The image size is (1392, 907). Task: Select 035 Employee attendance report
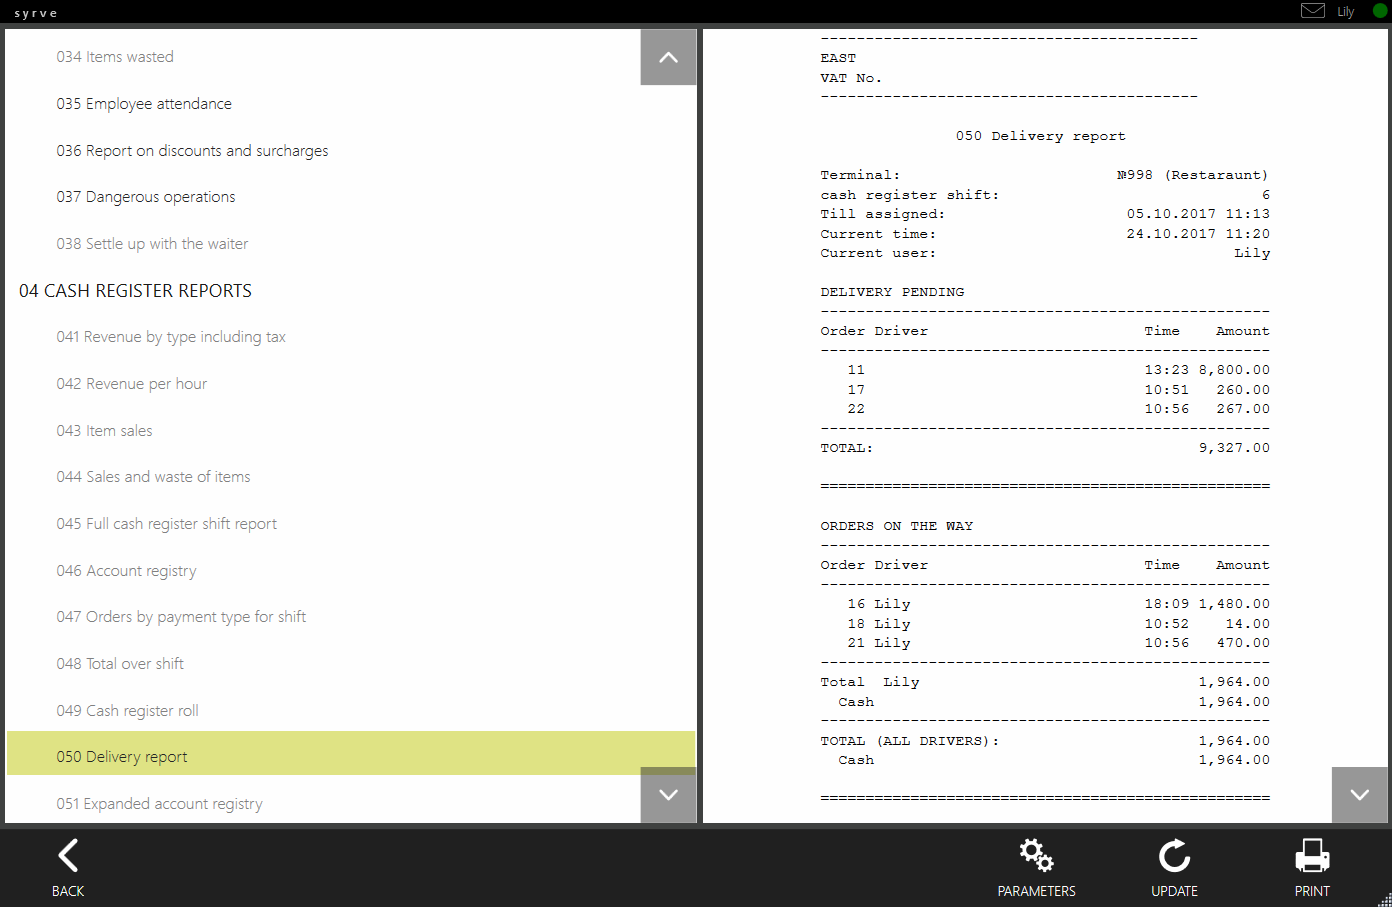[x=144, y=104]
